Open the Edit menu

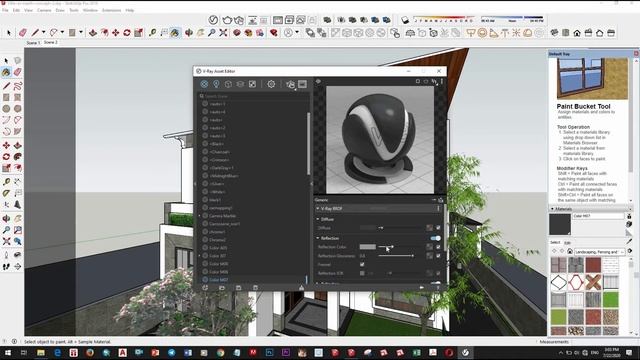coord(16,10)
